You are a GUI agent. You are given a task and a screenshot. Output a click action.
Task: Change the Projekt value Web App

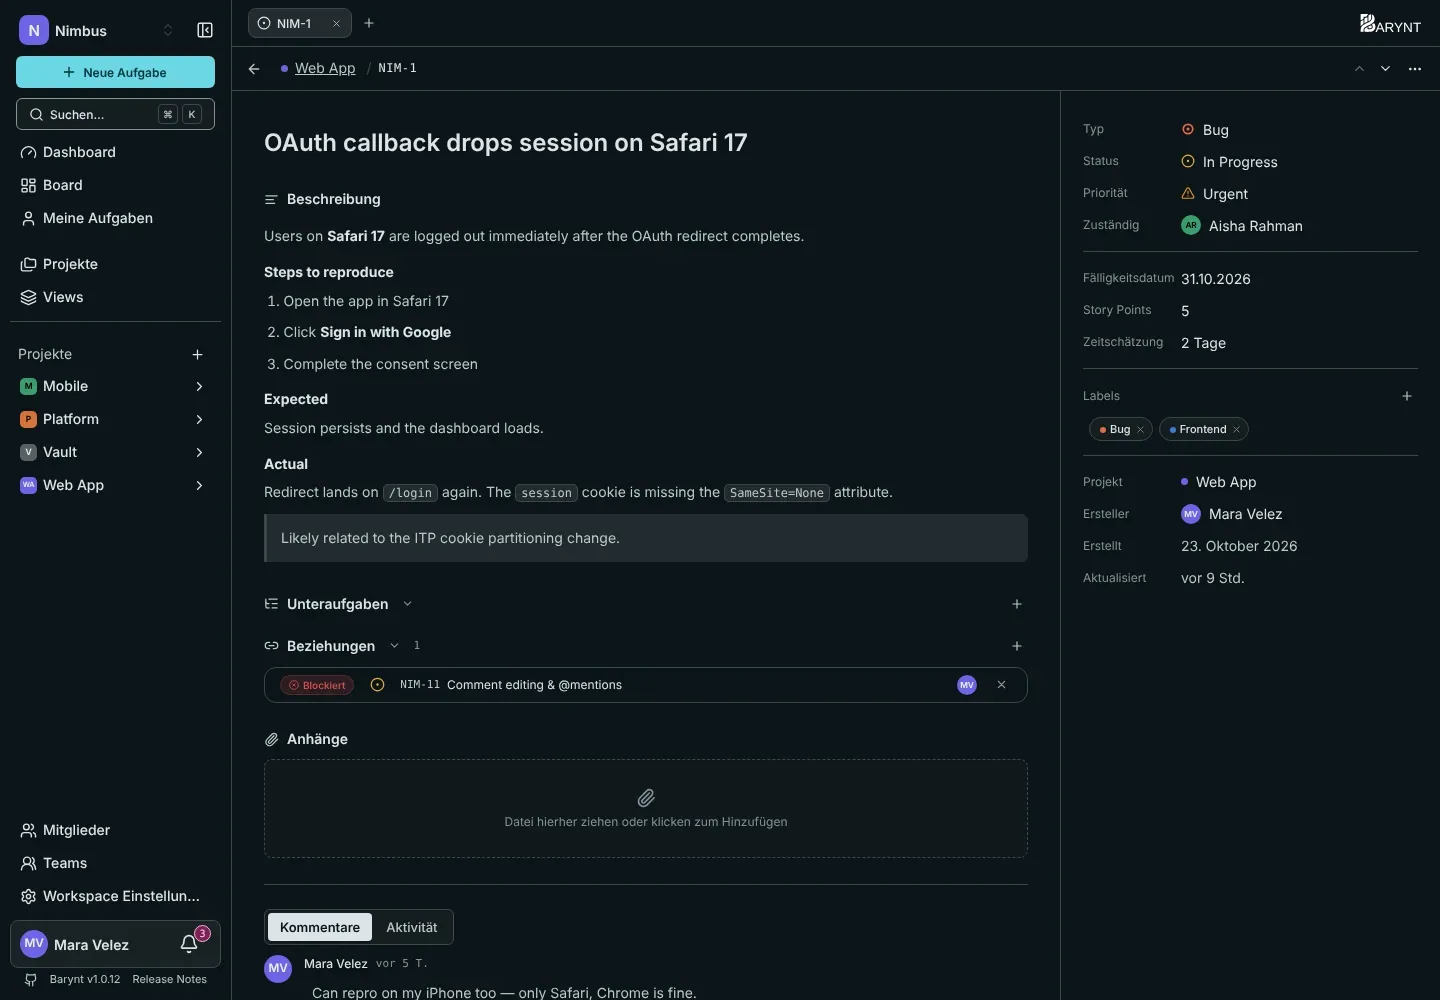[x=1218, y=482]
